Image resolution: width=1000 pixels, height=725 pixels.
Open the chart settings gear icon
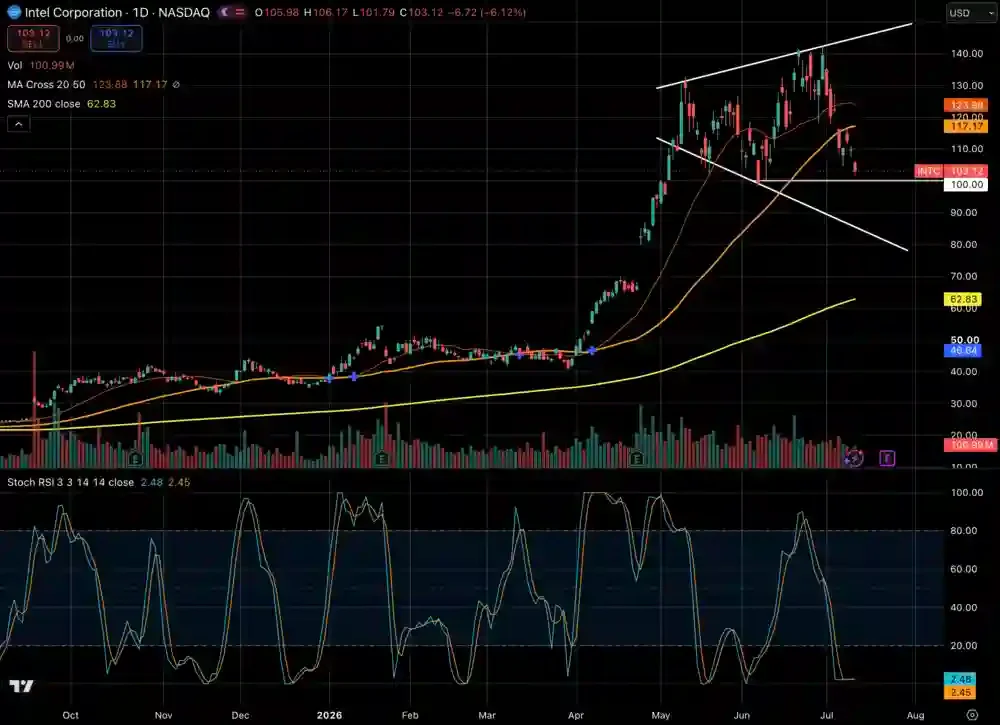pos(971,715)
